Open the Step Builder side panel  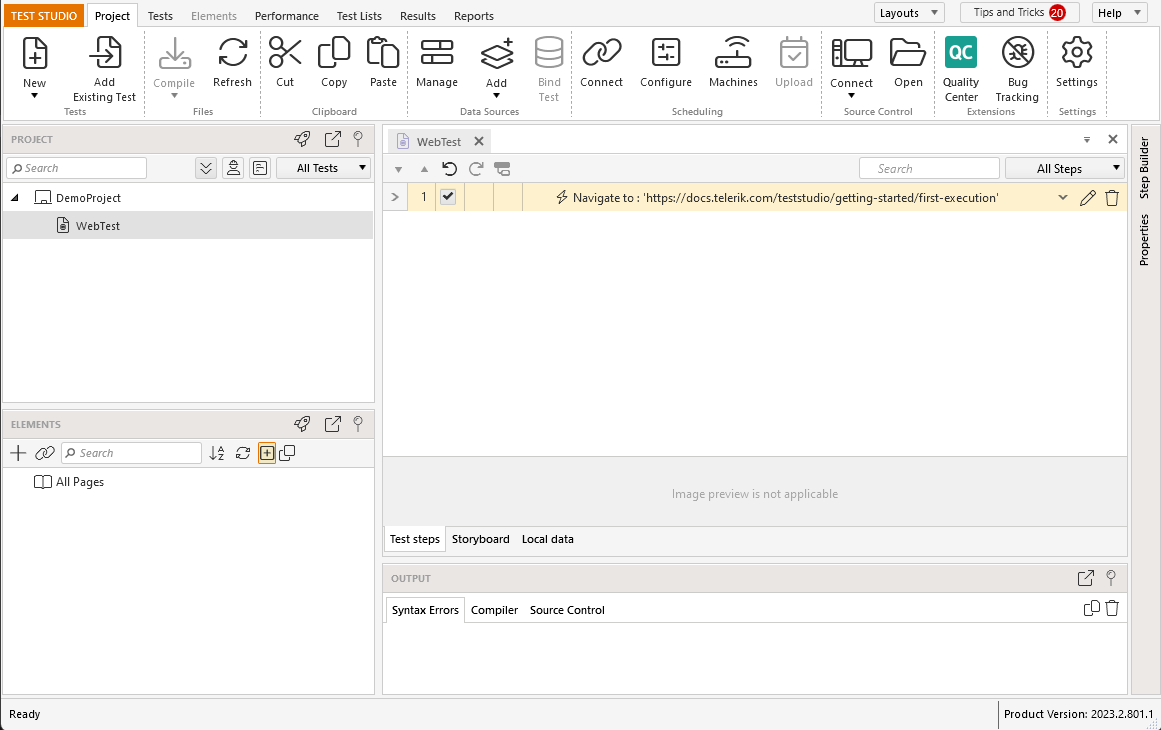click(1144, 168)
